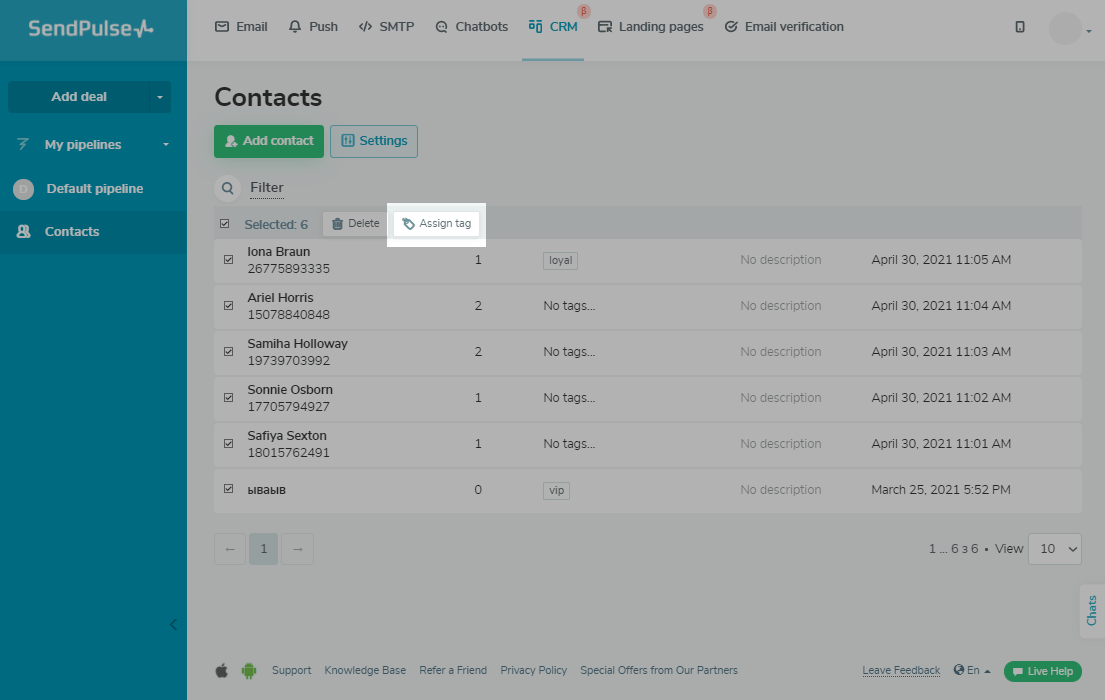Select page 1 in pagination

point(264,549)
